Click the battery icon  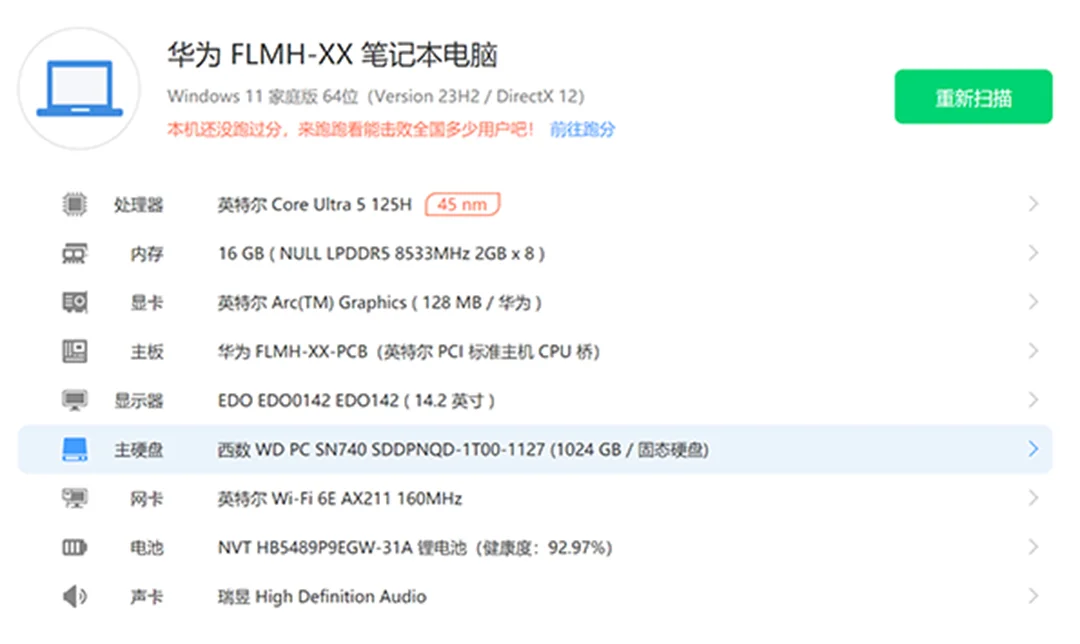point(75,547)
